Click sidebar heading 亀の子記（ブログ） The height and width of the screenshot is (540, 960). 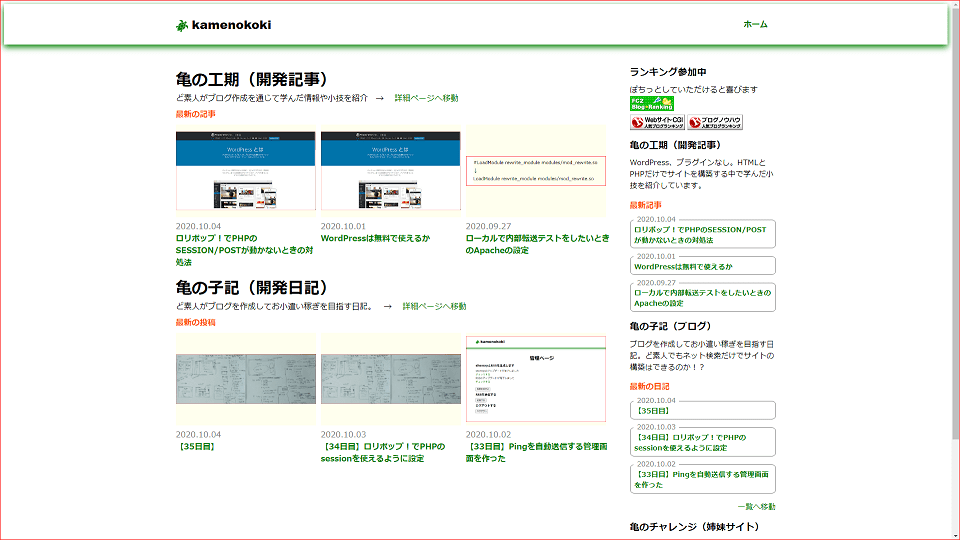pos(670,326)
